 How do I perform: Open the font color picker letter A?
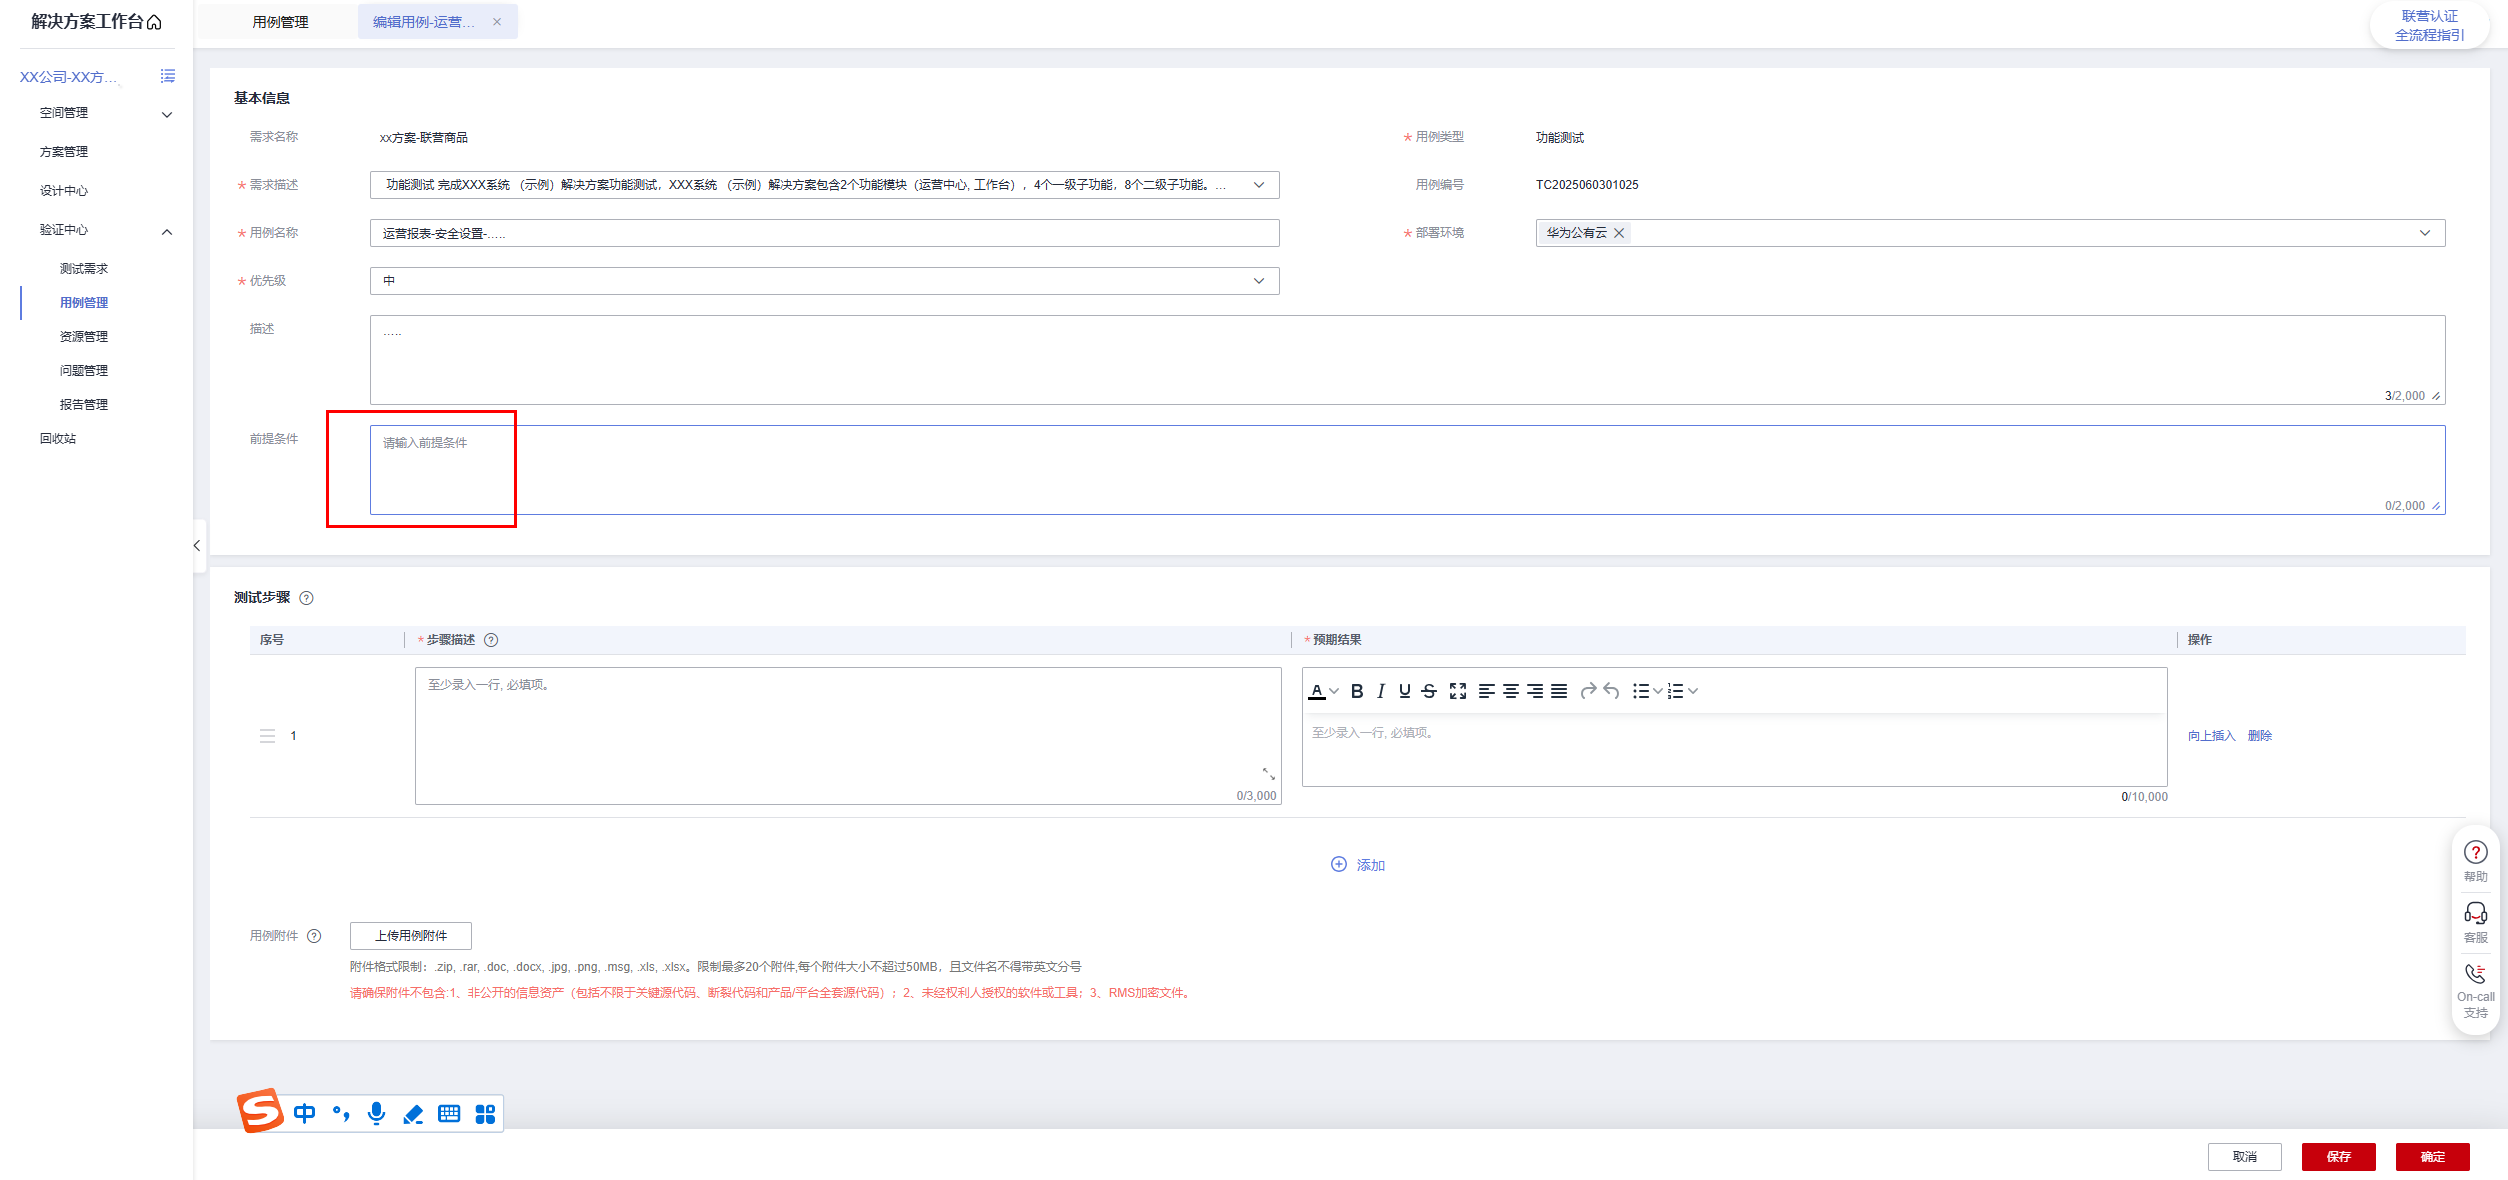click(1317, 691)
